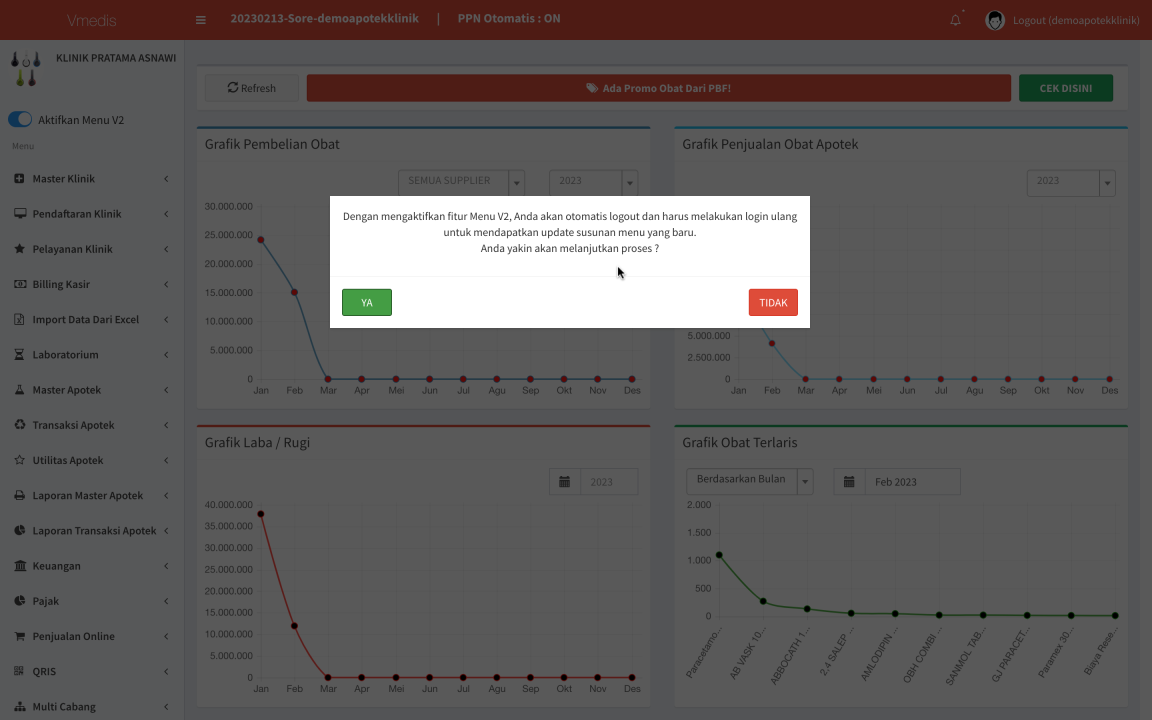Confirm with the green YA button

click(x=367, y=303)
